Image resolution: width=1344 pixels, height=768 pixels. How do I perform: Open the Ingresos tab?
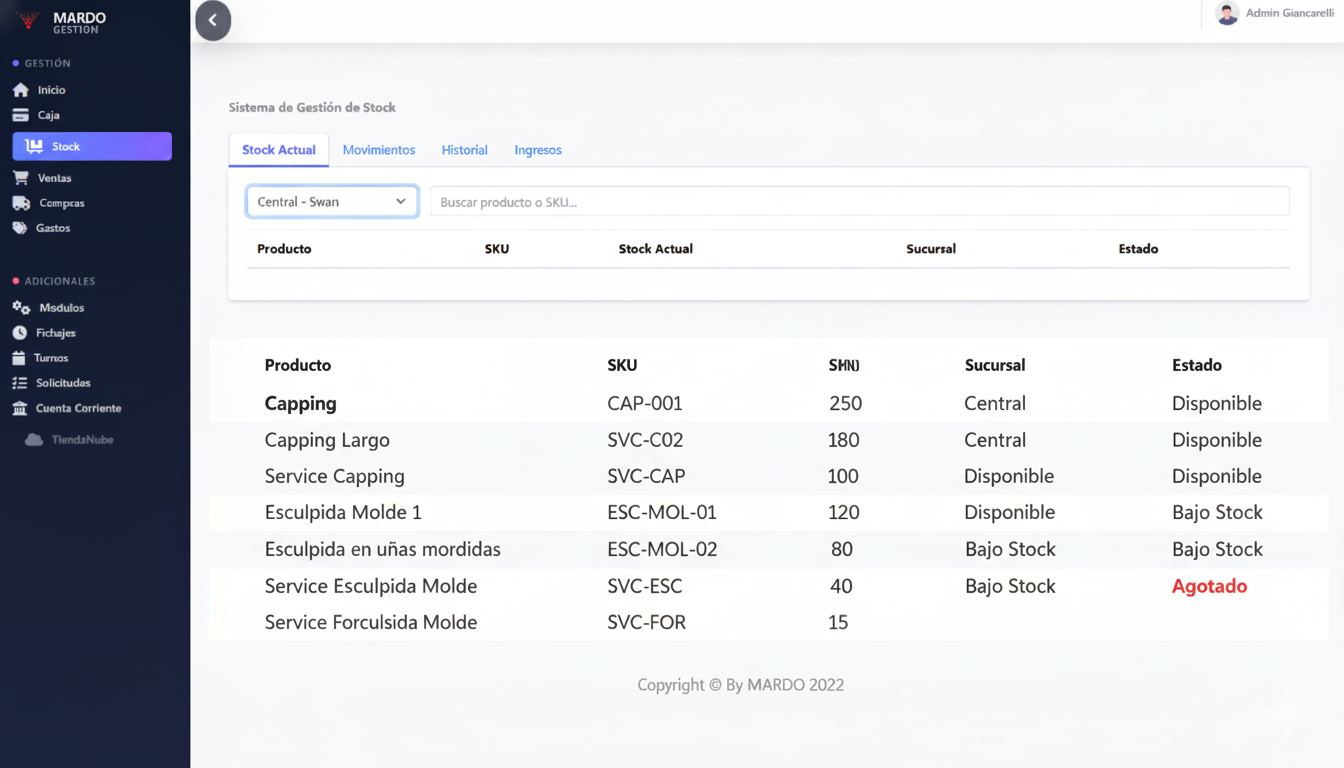coord(538,150)
